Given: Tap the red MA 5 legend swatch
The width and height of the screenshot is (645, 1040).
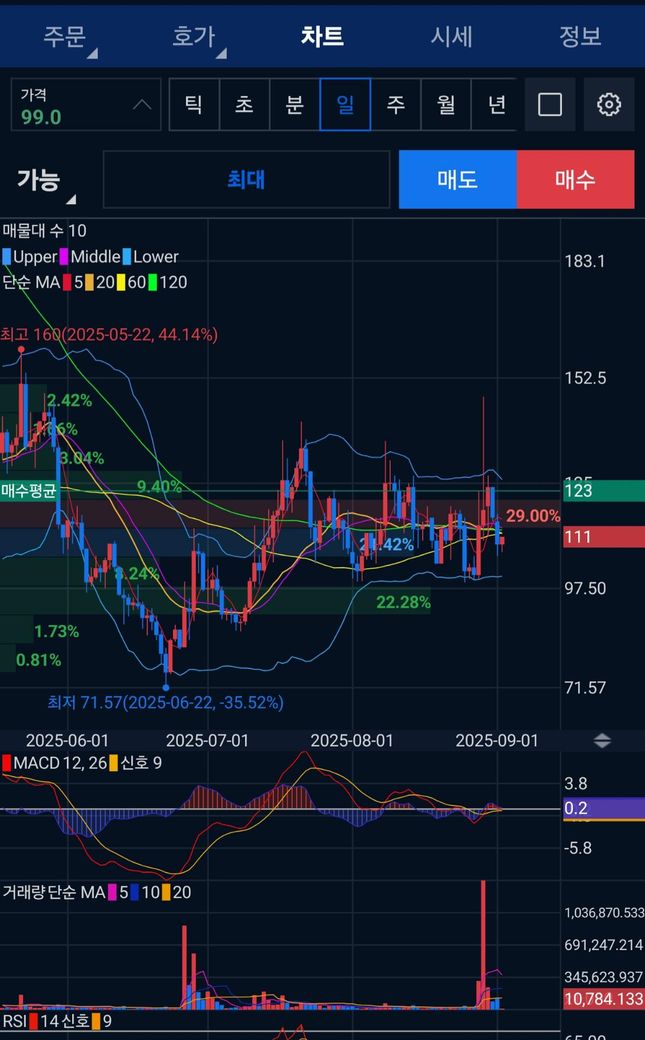Looking at the screenshot, I should pos(67,283).
